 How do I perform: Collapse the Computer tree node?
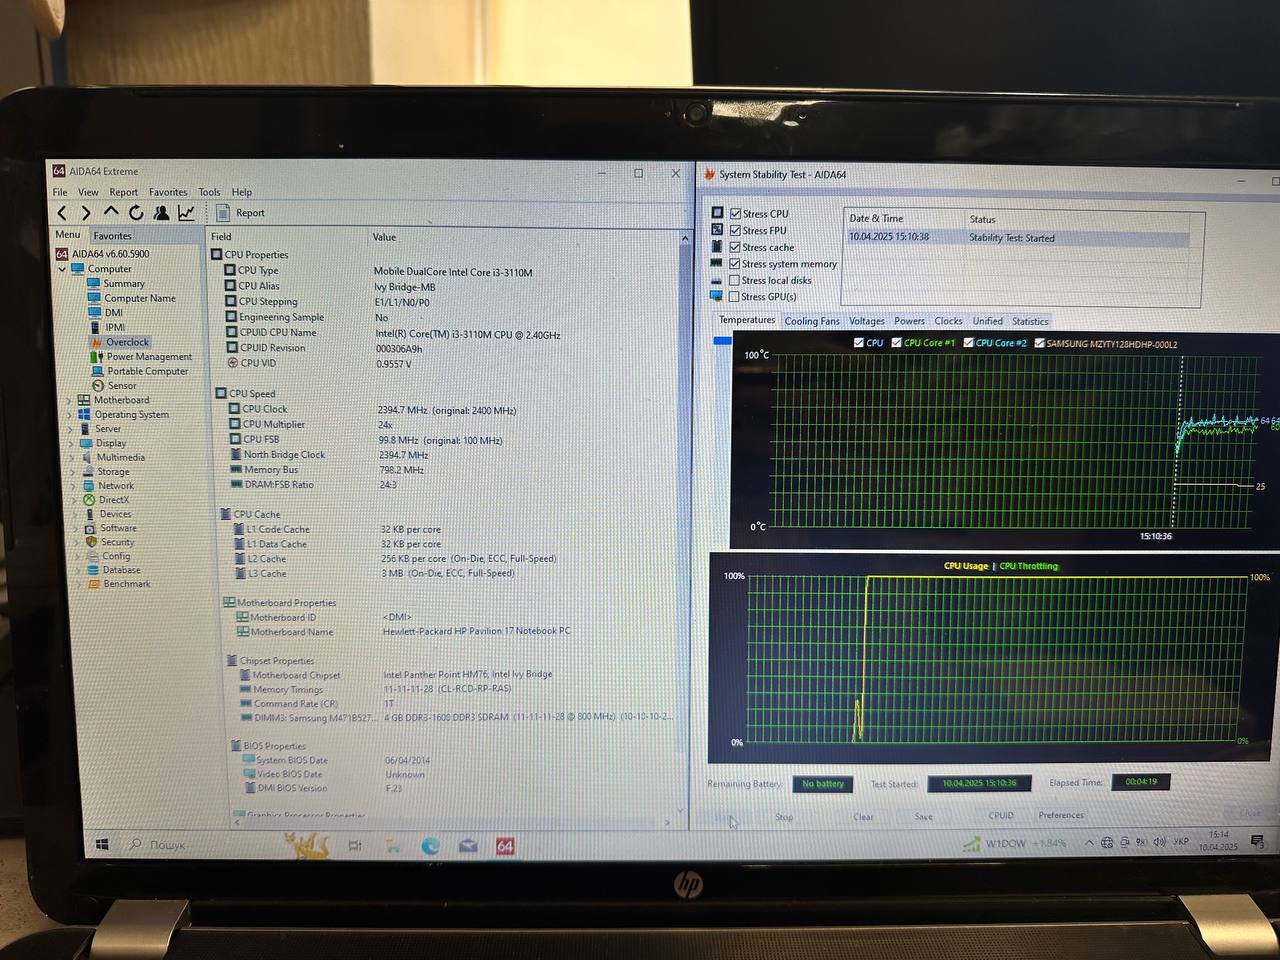pos(62,269)
